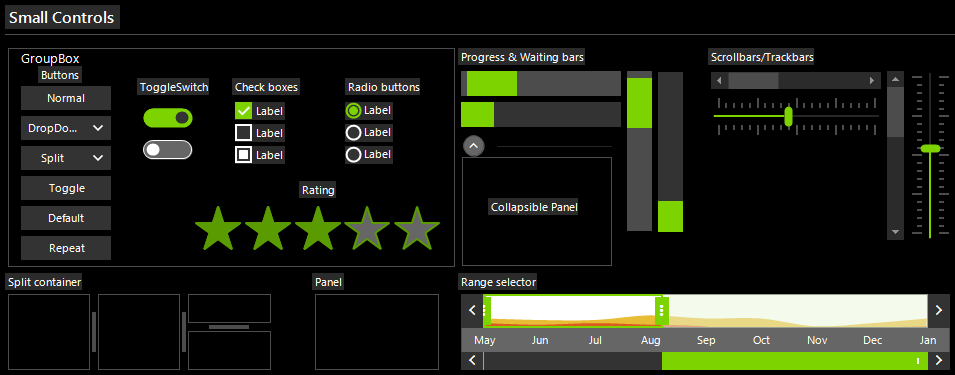Check the second empty Label checkbox
This screenshot has height=375, width=955.
click(244, 133)
